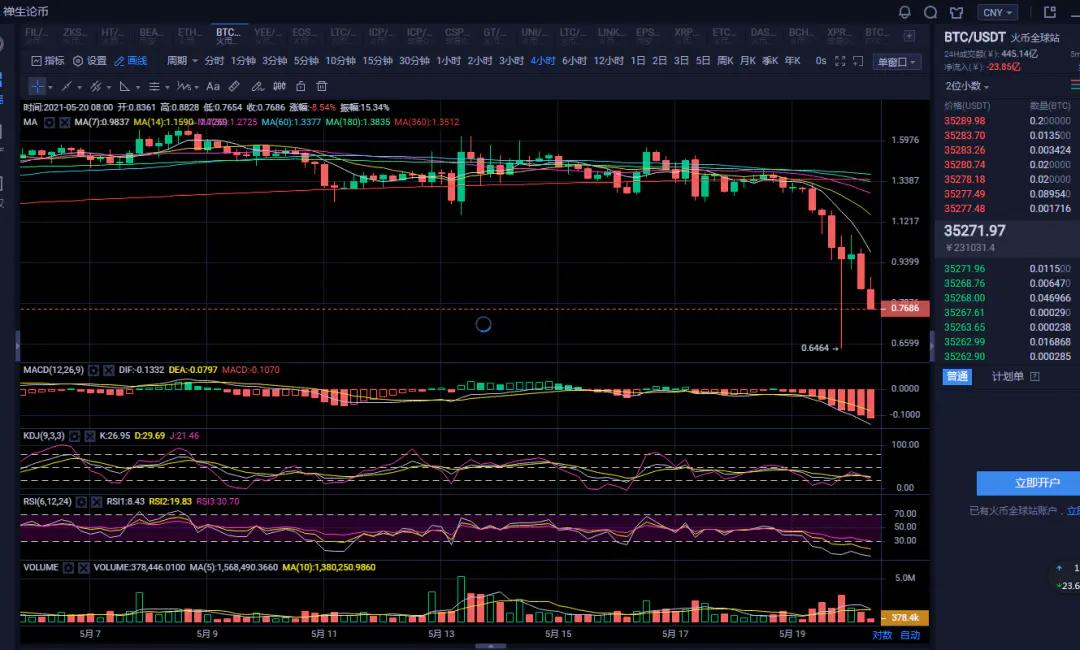Viewport: 1080px width, 650px height.
Task: Open MACD indicator settings gear
Action: (x=94, y=370)
